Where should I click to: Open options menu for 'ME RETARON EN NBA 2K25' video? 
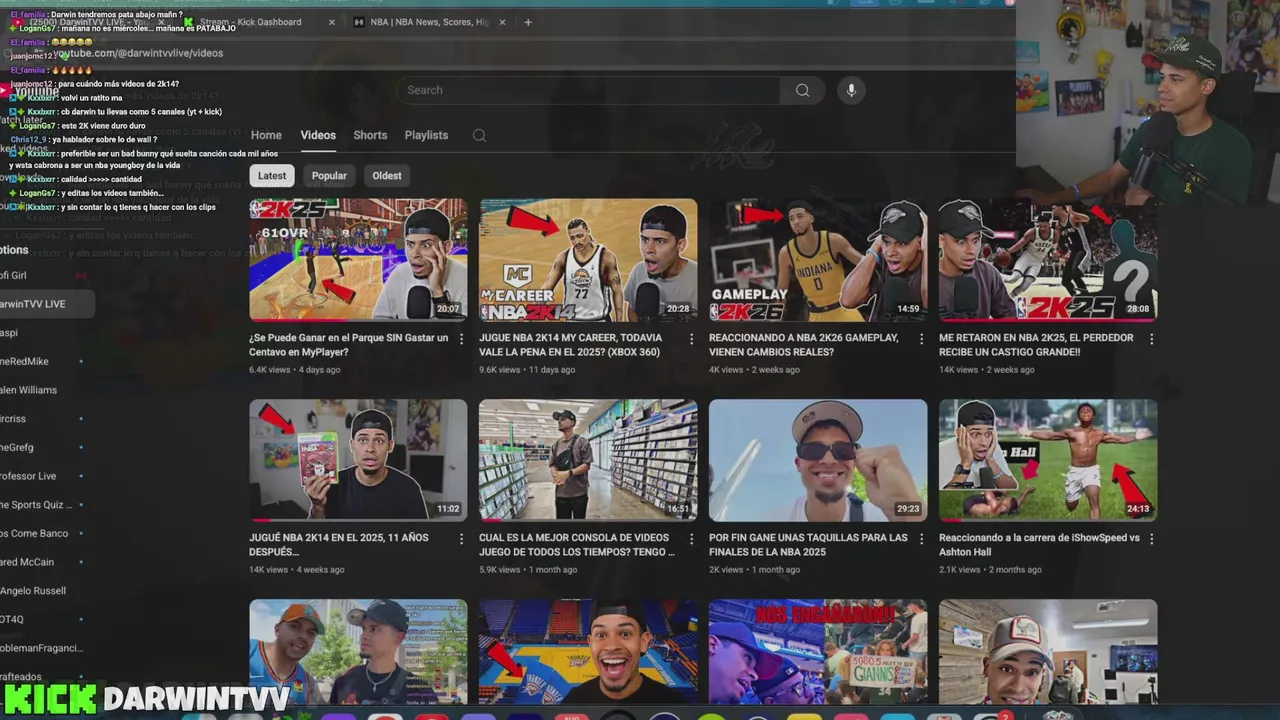coord(1151,339)
